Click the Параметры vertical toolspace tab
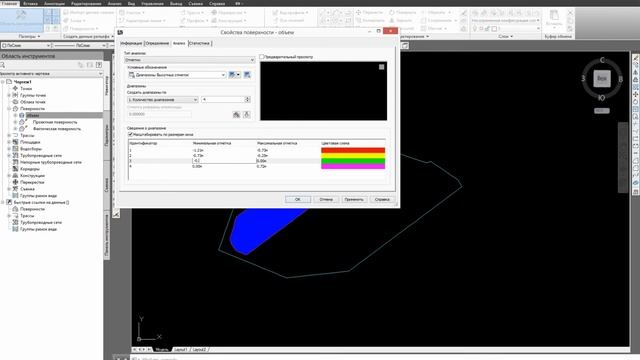Viewport: 640px width, 360px height. pyautogui.click(x=107, y=135)
